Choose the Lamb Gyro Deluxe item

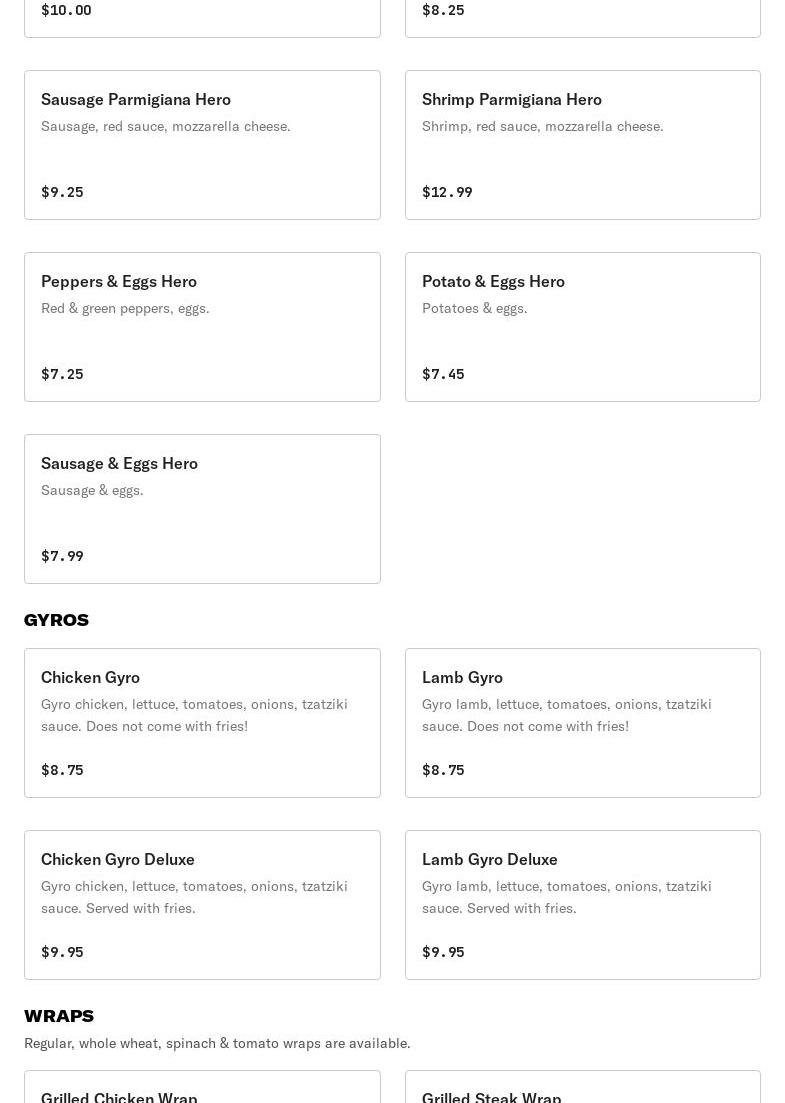pos(582,905)
